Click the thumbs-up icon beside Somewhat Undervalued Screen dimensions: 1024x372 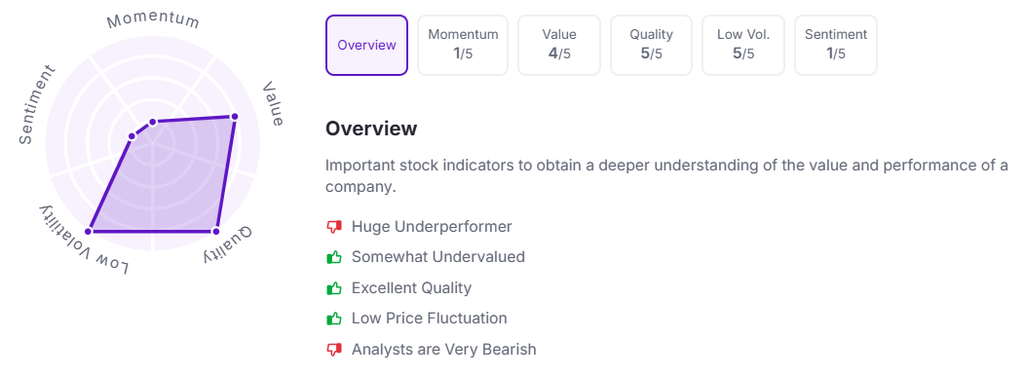click(334, 256)
